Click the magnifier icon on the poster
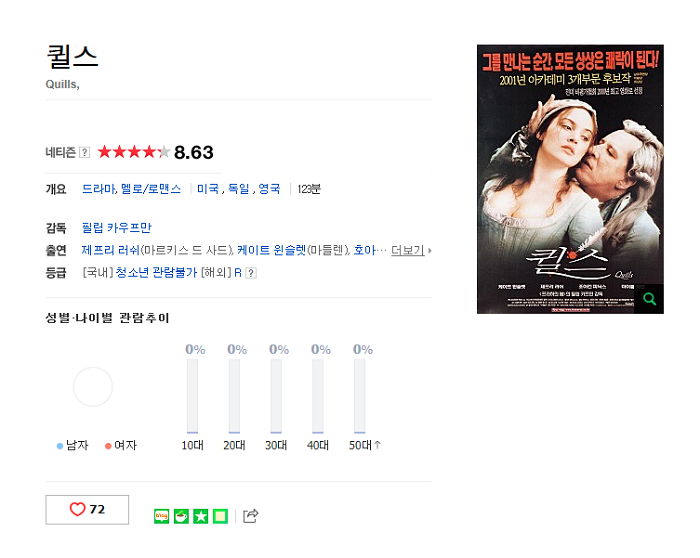This screenshot has height=558, width=700. coord(649,299)
